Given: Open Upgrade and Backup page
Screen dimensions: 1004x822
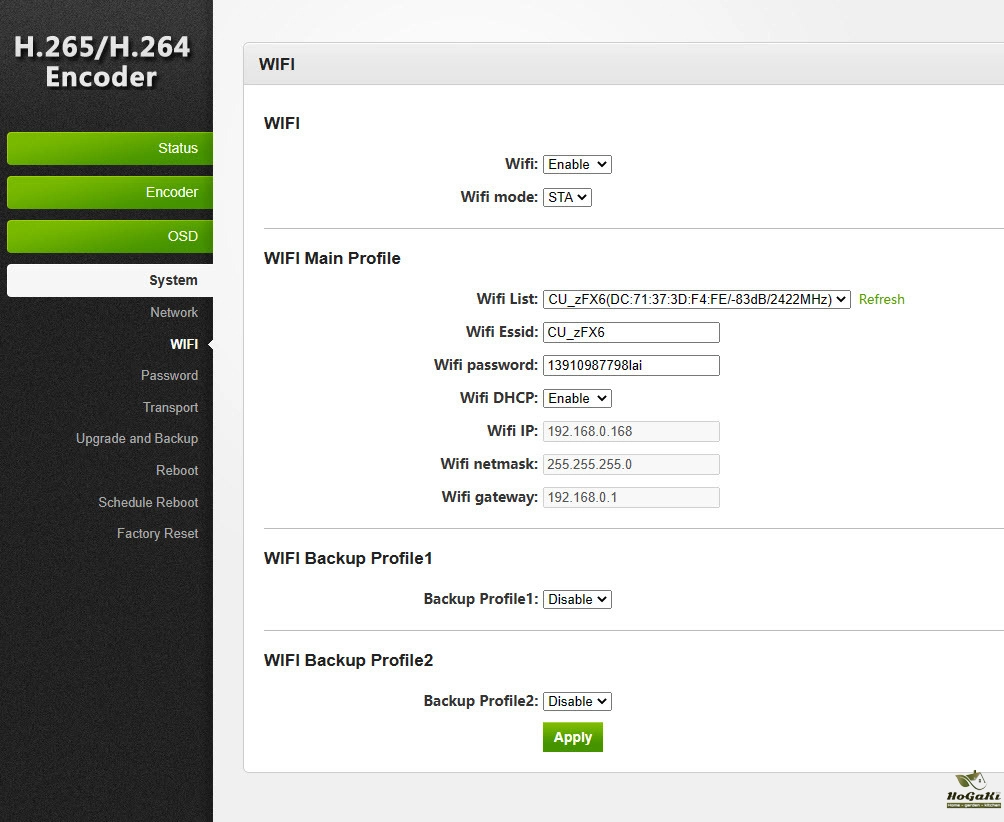Looking at the screenshot, I should 137,438.
